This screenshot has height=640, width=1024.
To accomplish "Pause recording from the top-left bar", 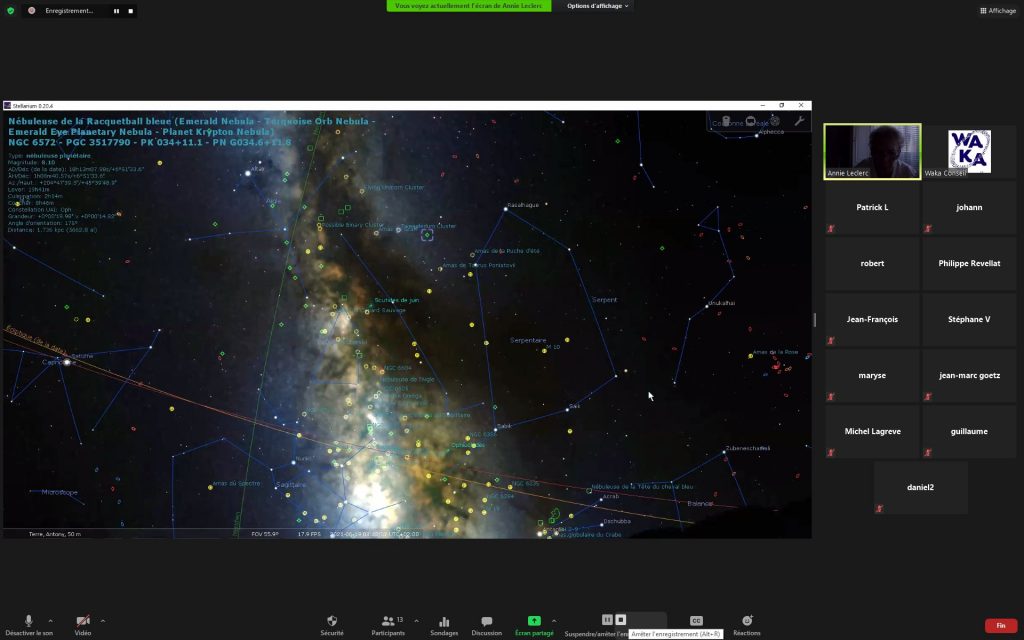I will tap(117, 11).
